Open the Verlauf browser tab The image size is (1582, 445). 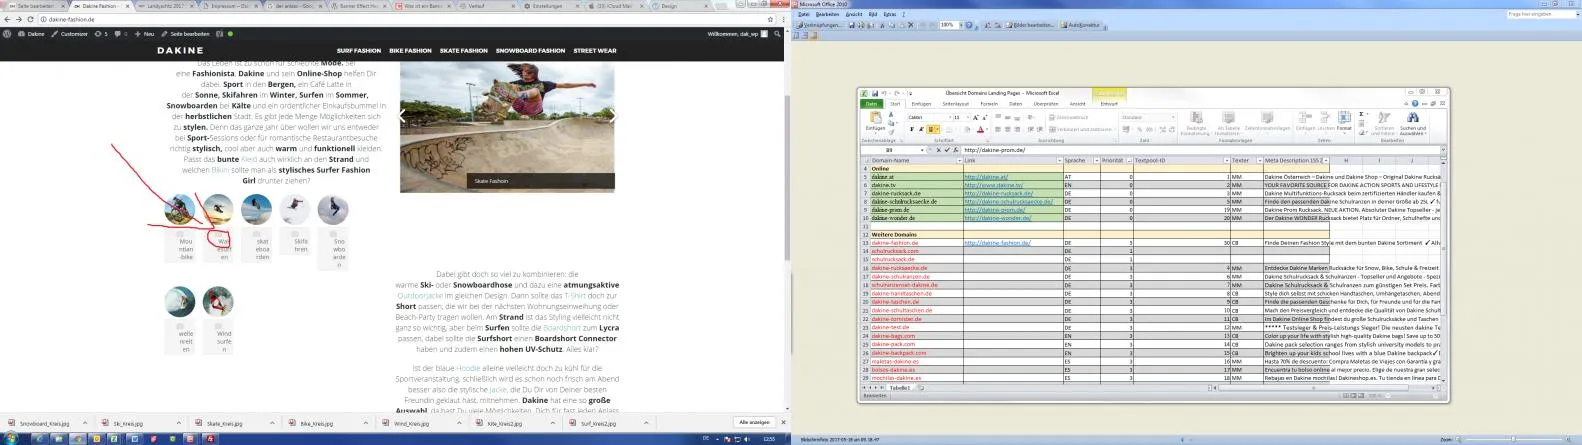(x=483, y=6)
